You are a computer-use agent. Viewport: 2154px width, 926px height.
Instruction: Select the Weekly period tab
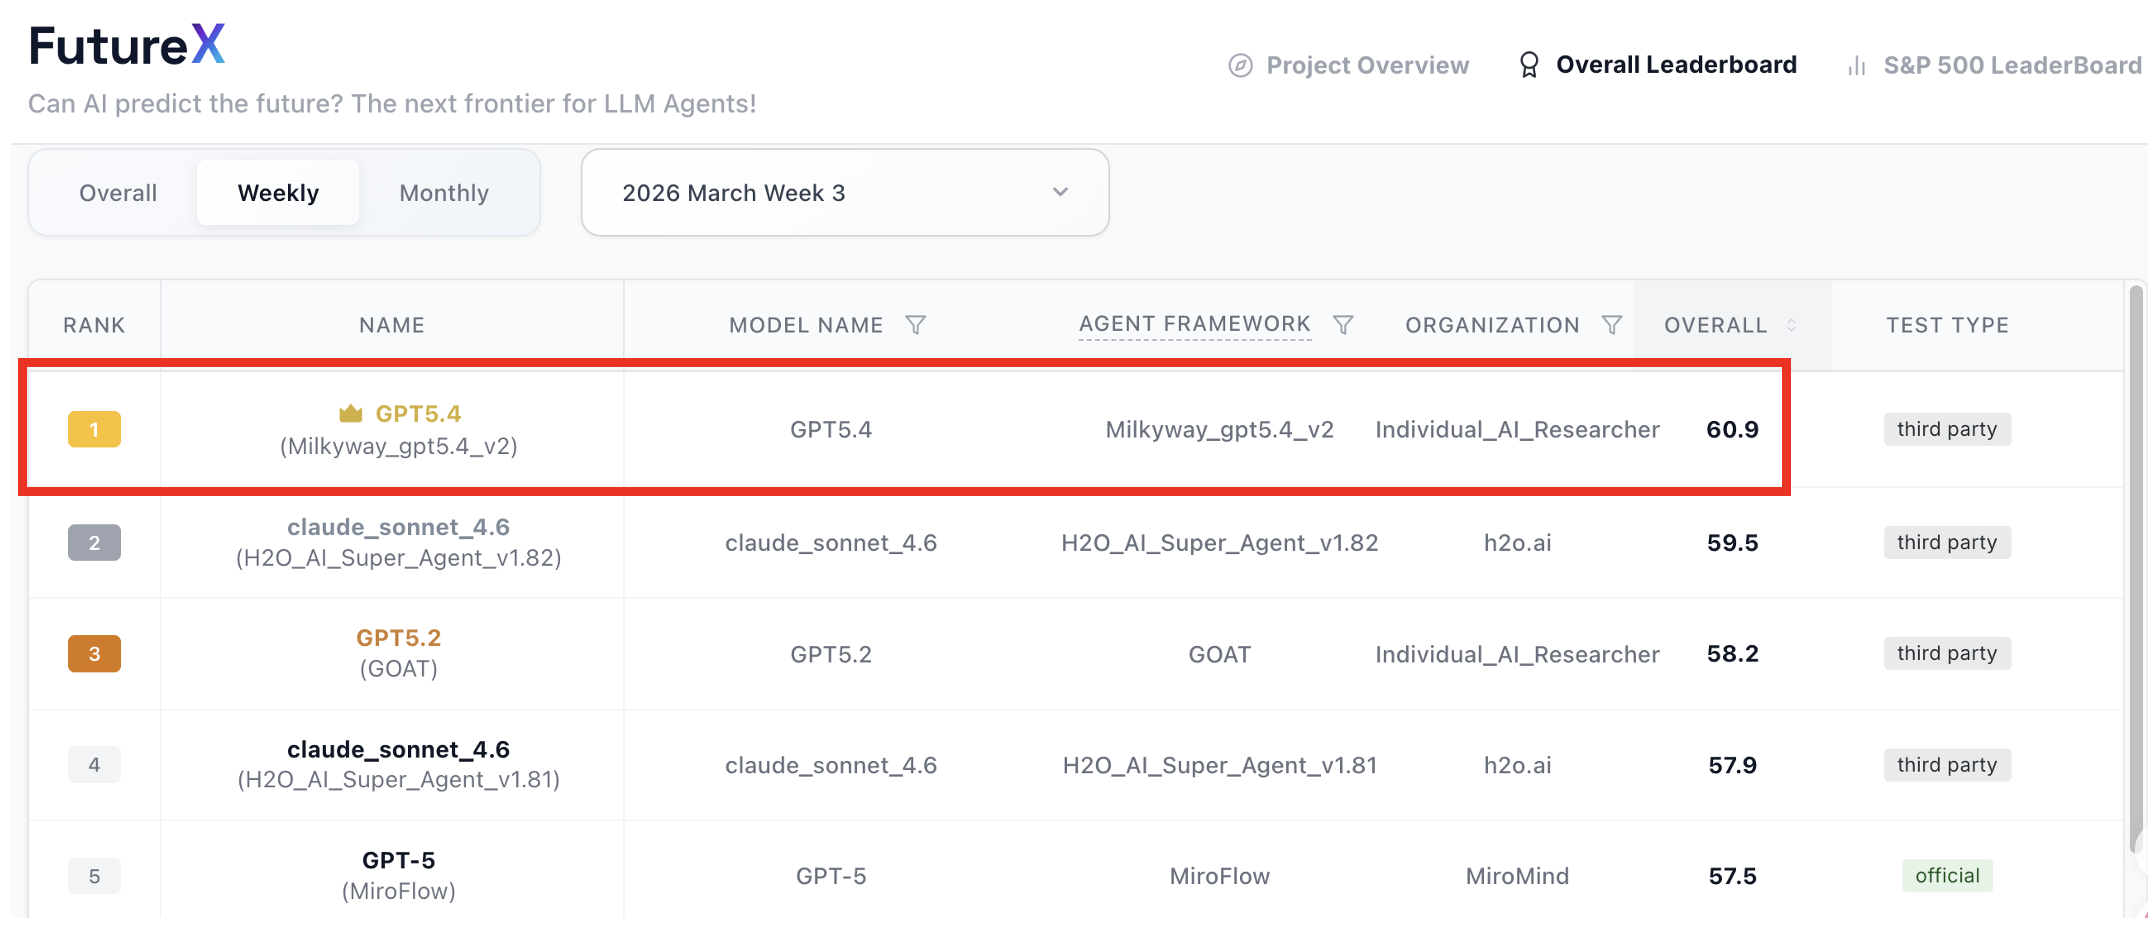[278, 193]
